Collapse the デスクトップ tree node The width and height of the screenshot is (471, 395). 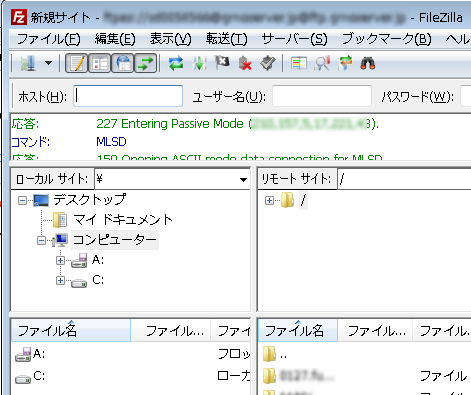22,200
